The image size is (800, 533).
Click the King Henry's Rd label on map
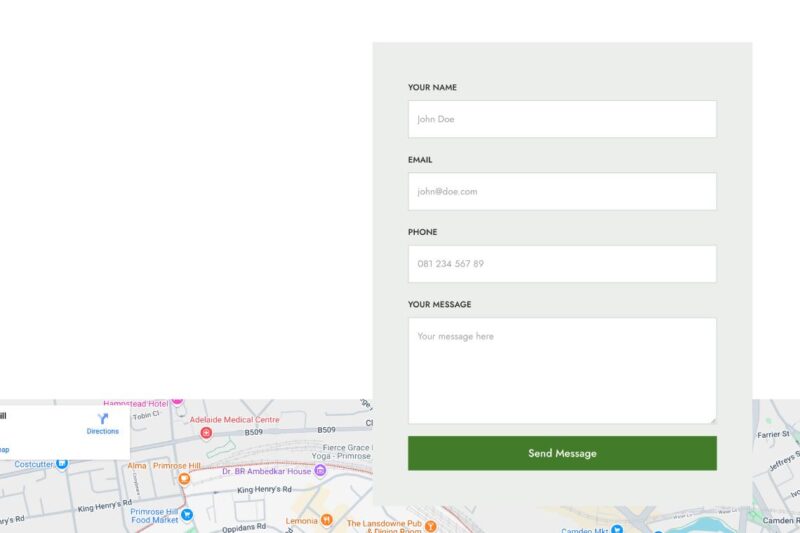[267, 490]
